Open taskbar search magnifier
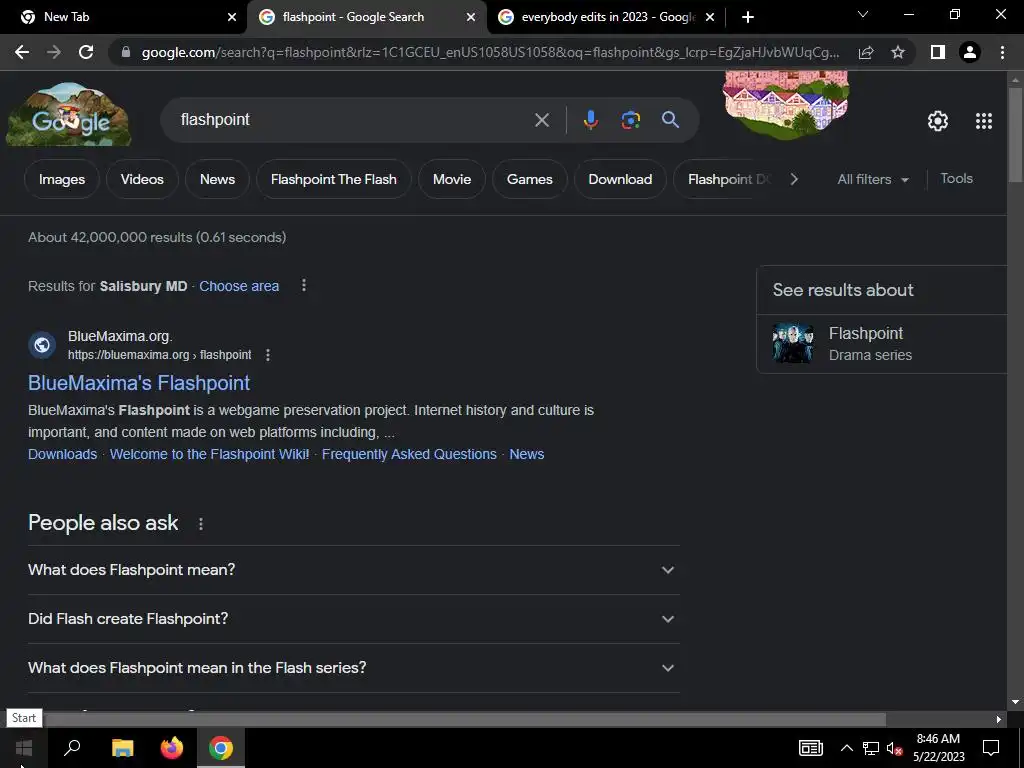1024x768 pixels. [72, 747]
